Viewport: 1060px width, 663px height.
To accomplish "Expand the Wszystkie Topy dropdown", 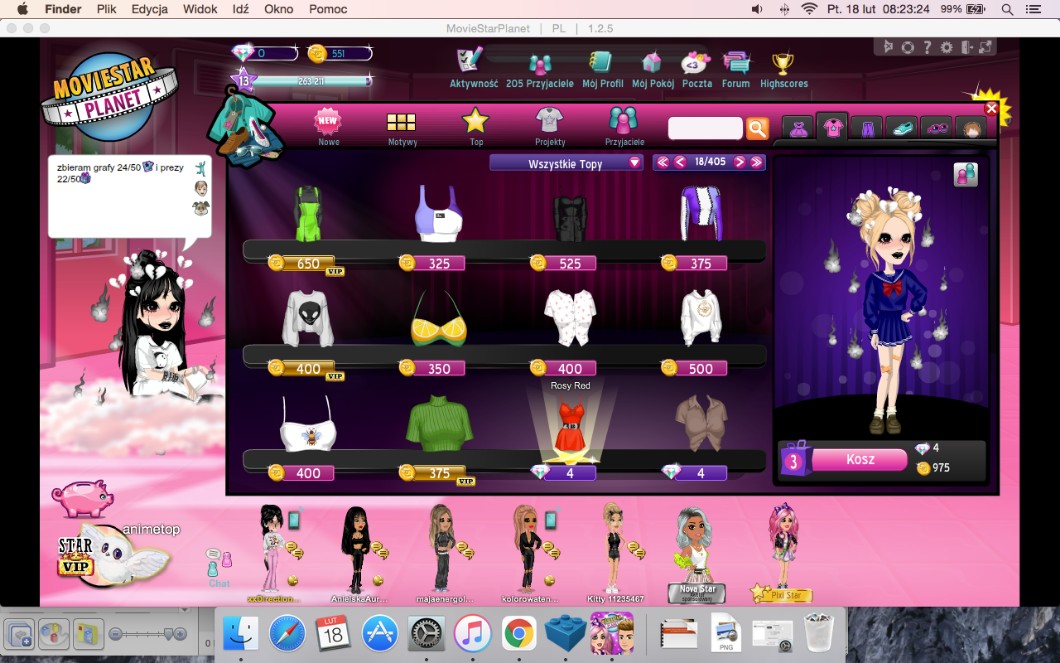I will click(566, 163).
